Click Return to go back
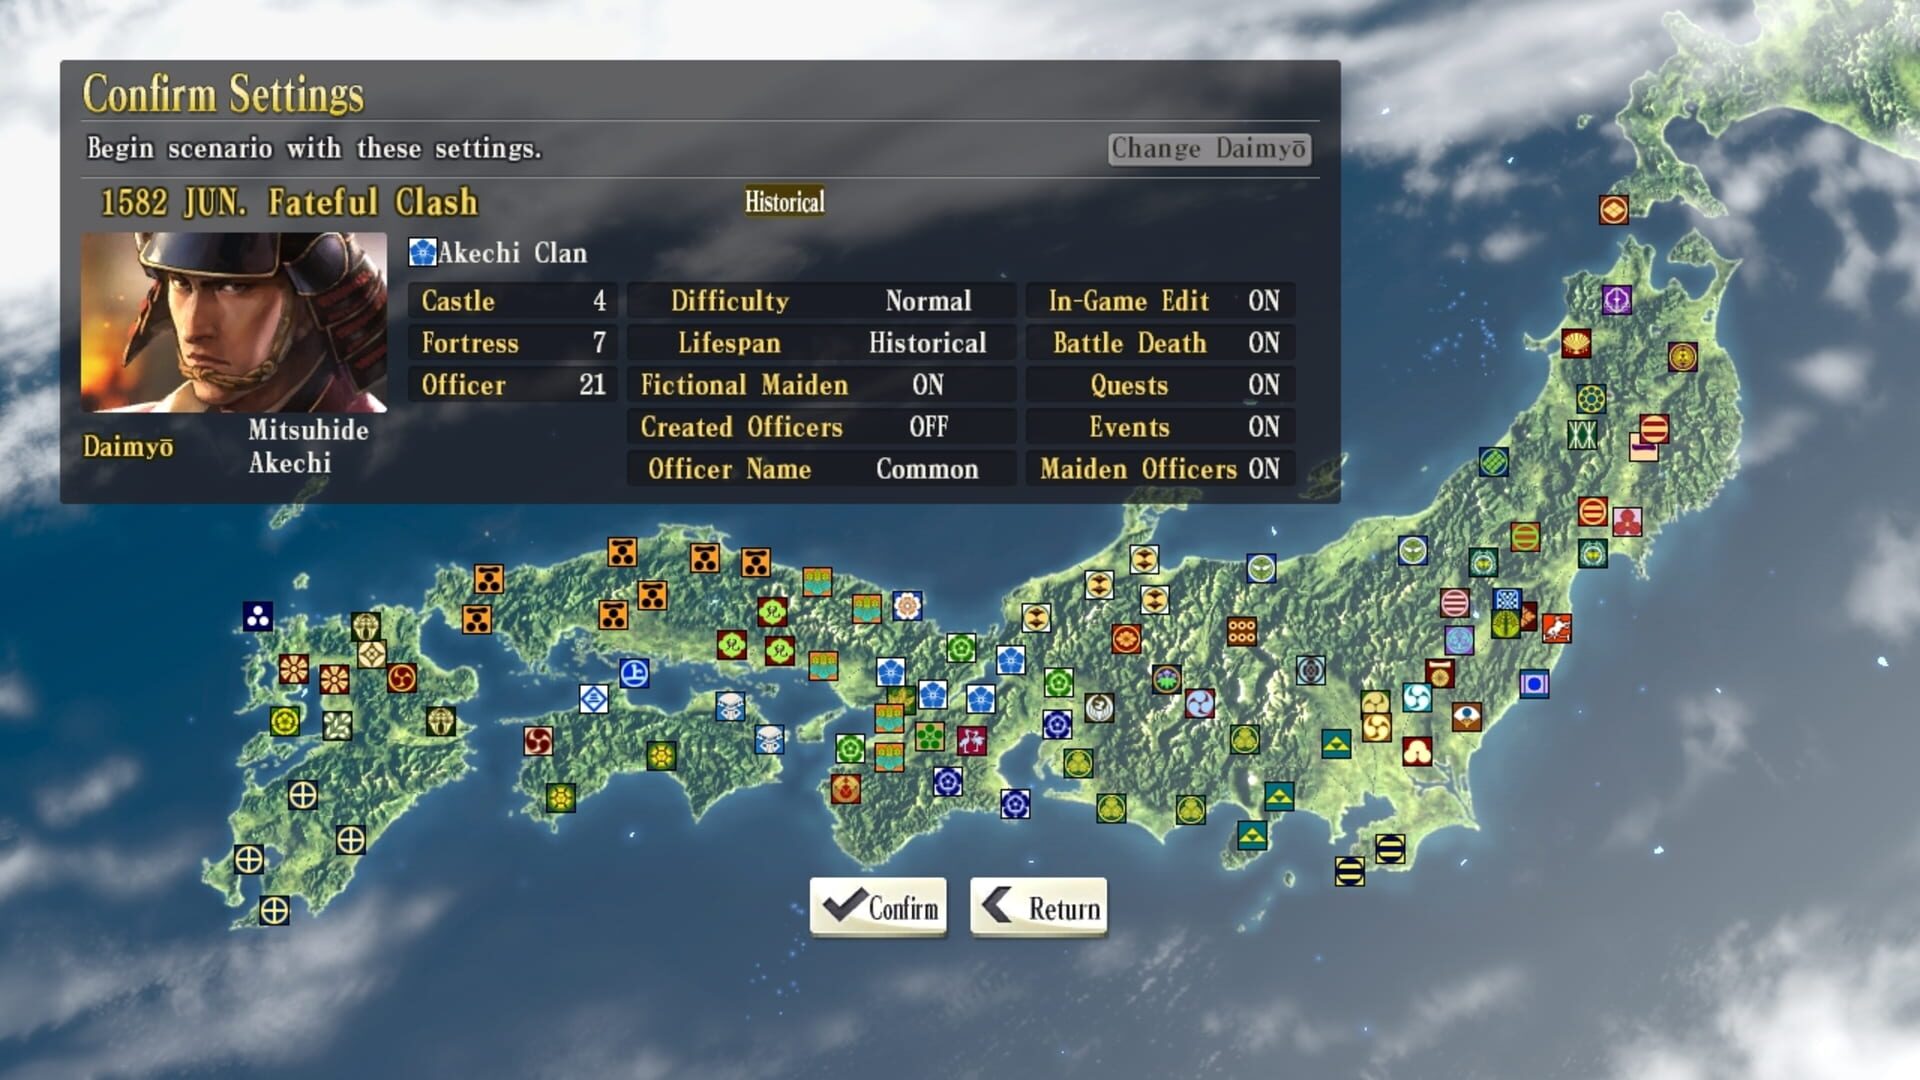Viewport: 1920px width, 1080px height. 1037,908
